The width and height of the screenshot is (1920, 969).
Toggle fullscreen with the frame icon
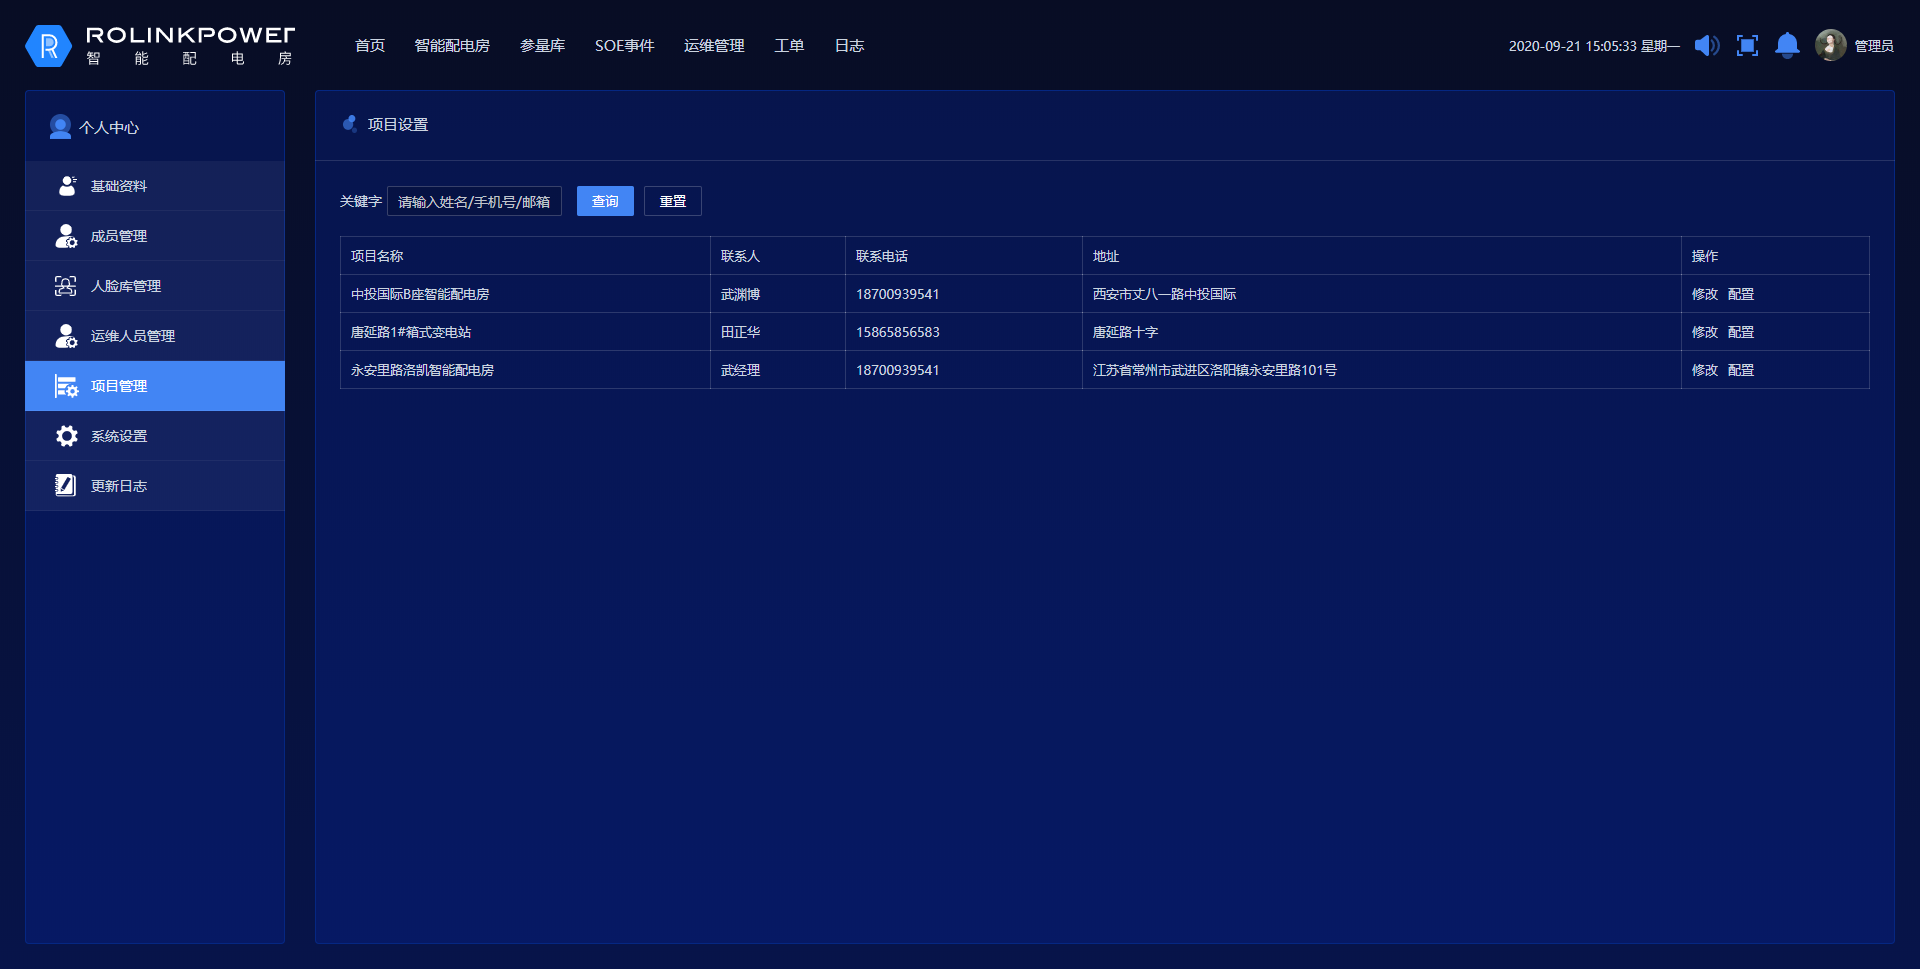tap(1747, 46)
